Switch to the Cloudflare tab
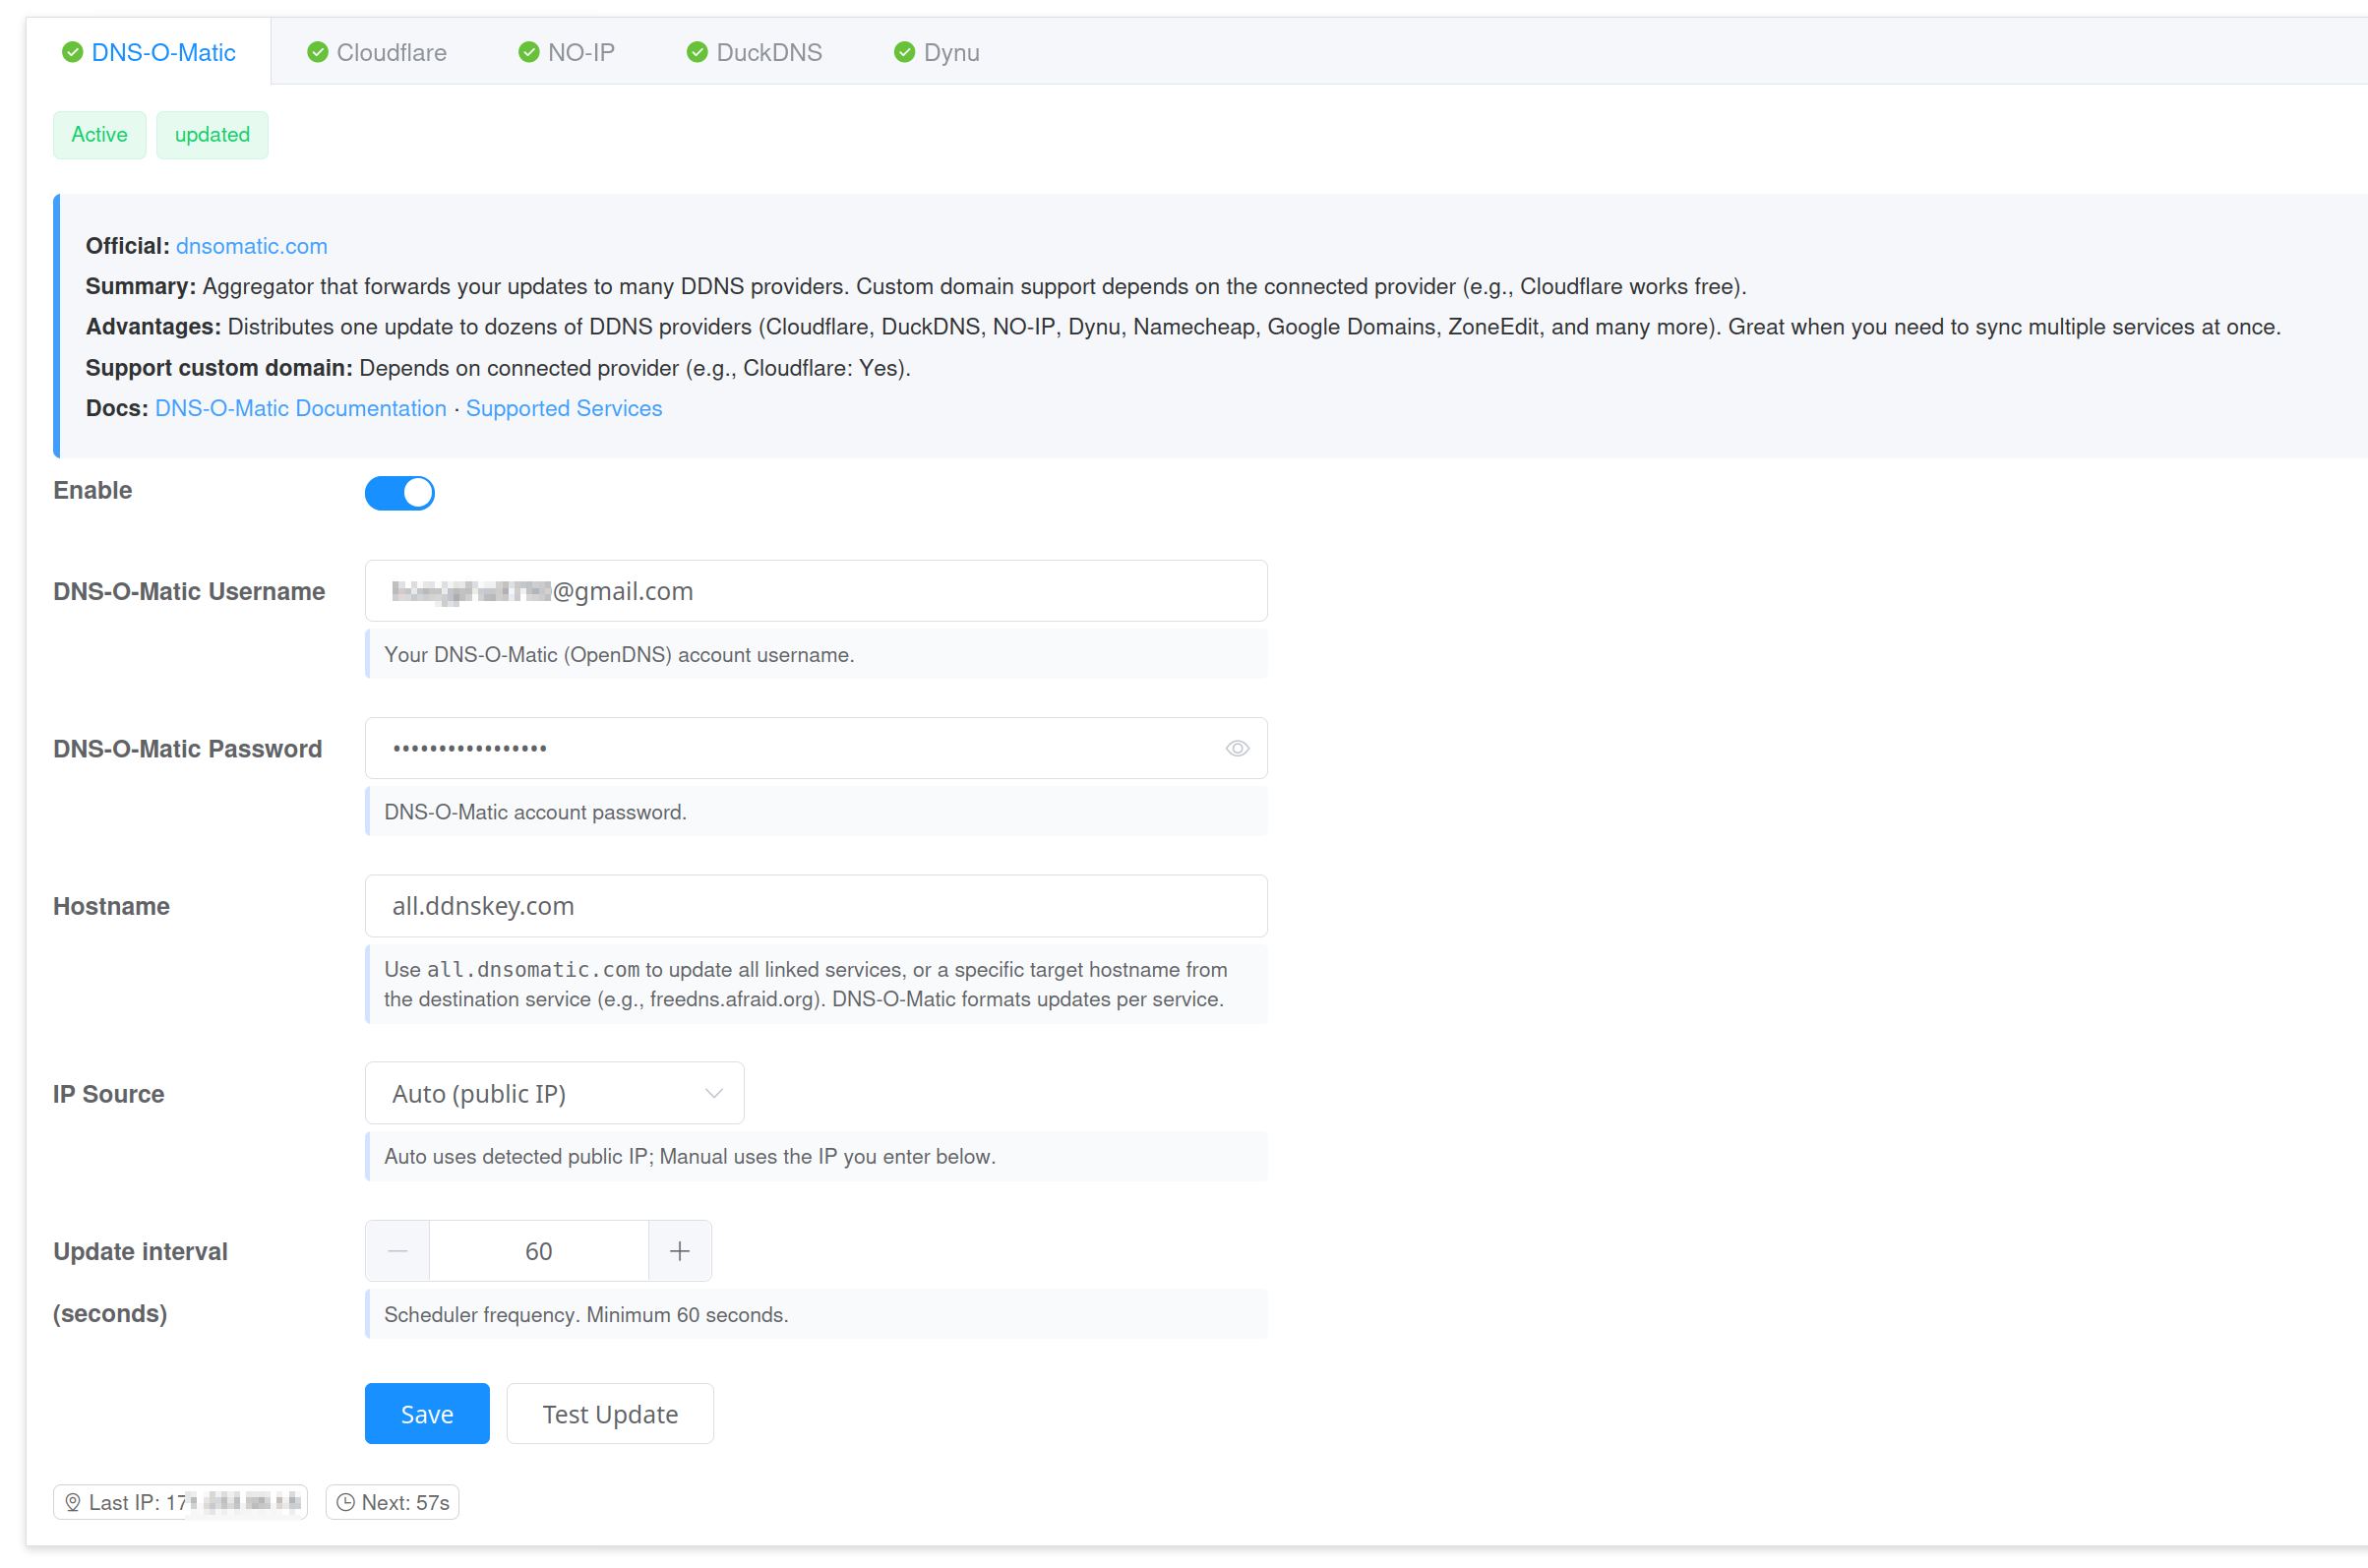This screenshot has width=2368, height=1568. pos(390,52)
